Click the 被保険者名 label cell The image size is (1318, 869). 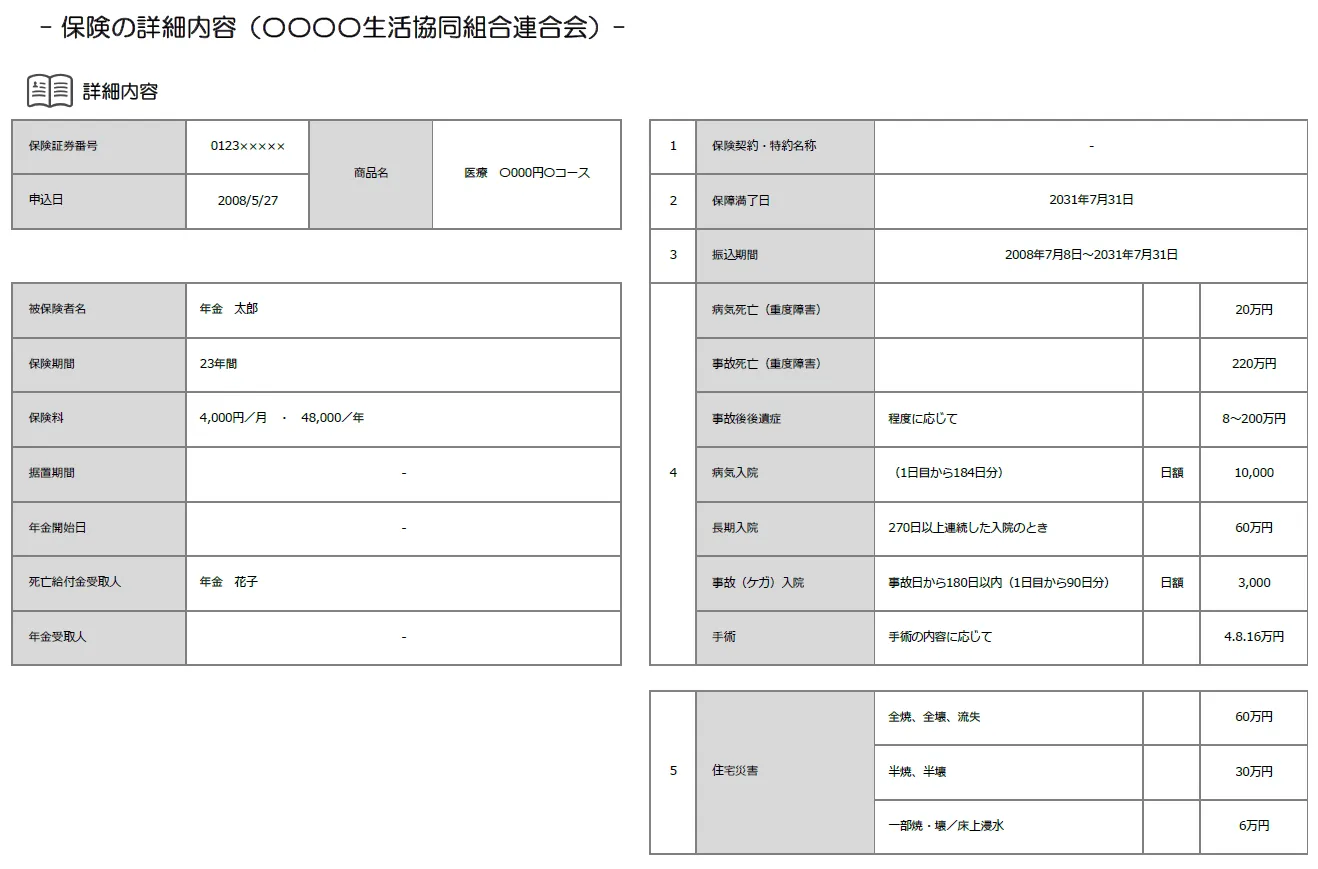[x=99, y=310]
